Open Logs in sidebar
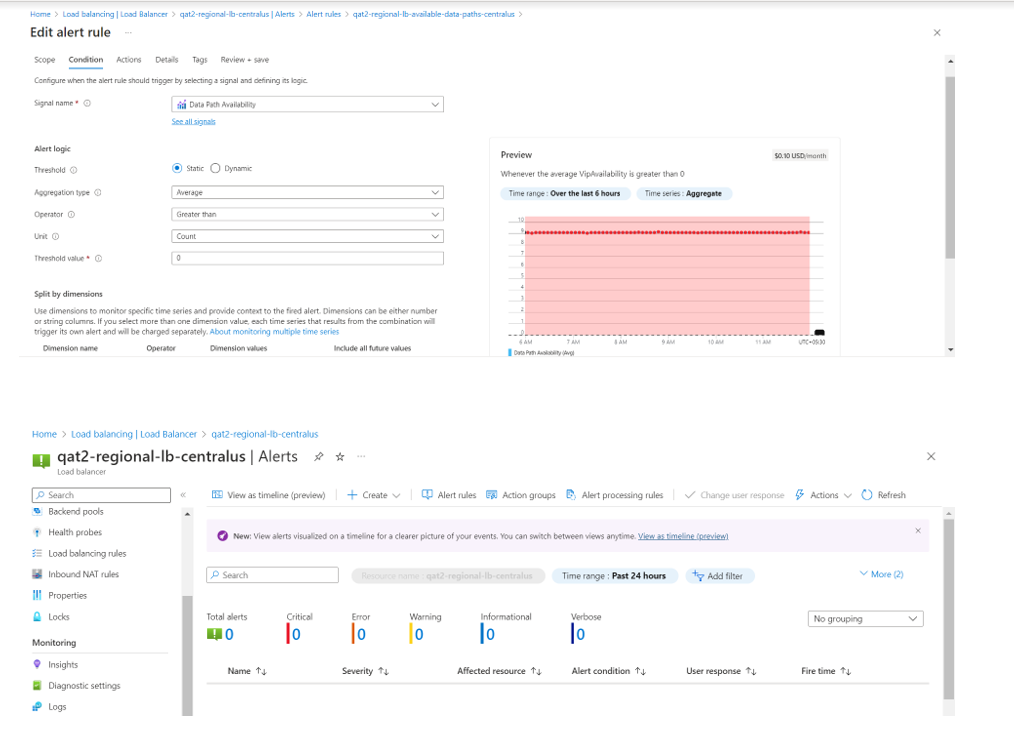 tap(57, 707)
